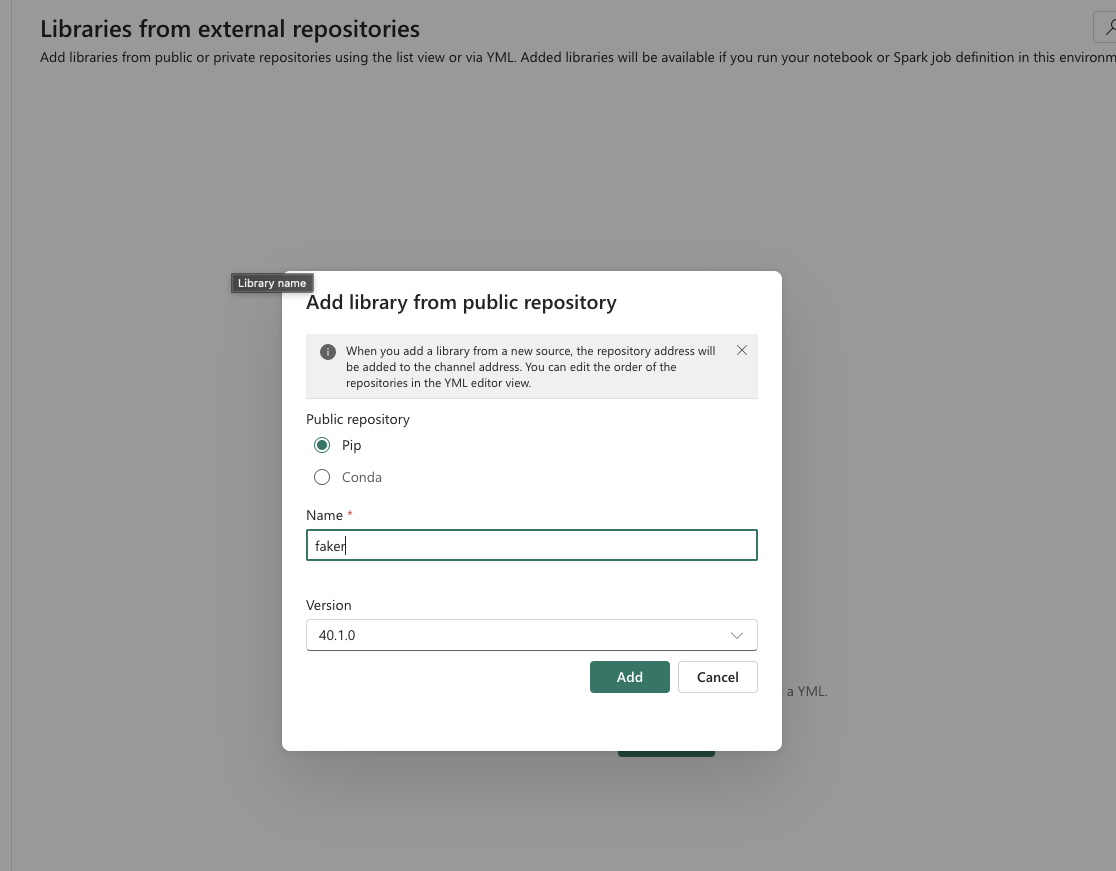Select Pip as the public repository
Screen dimensions: 1116x871
click(x=322, y=445)
